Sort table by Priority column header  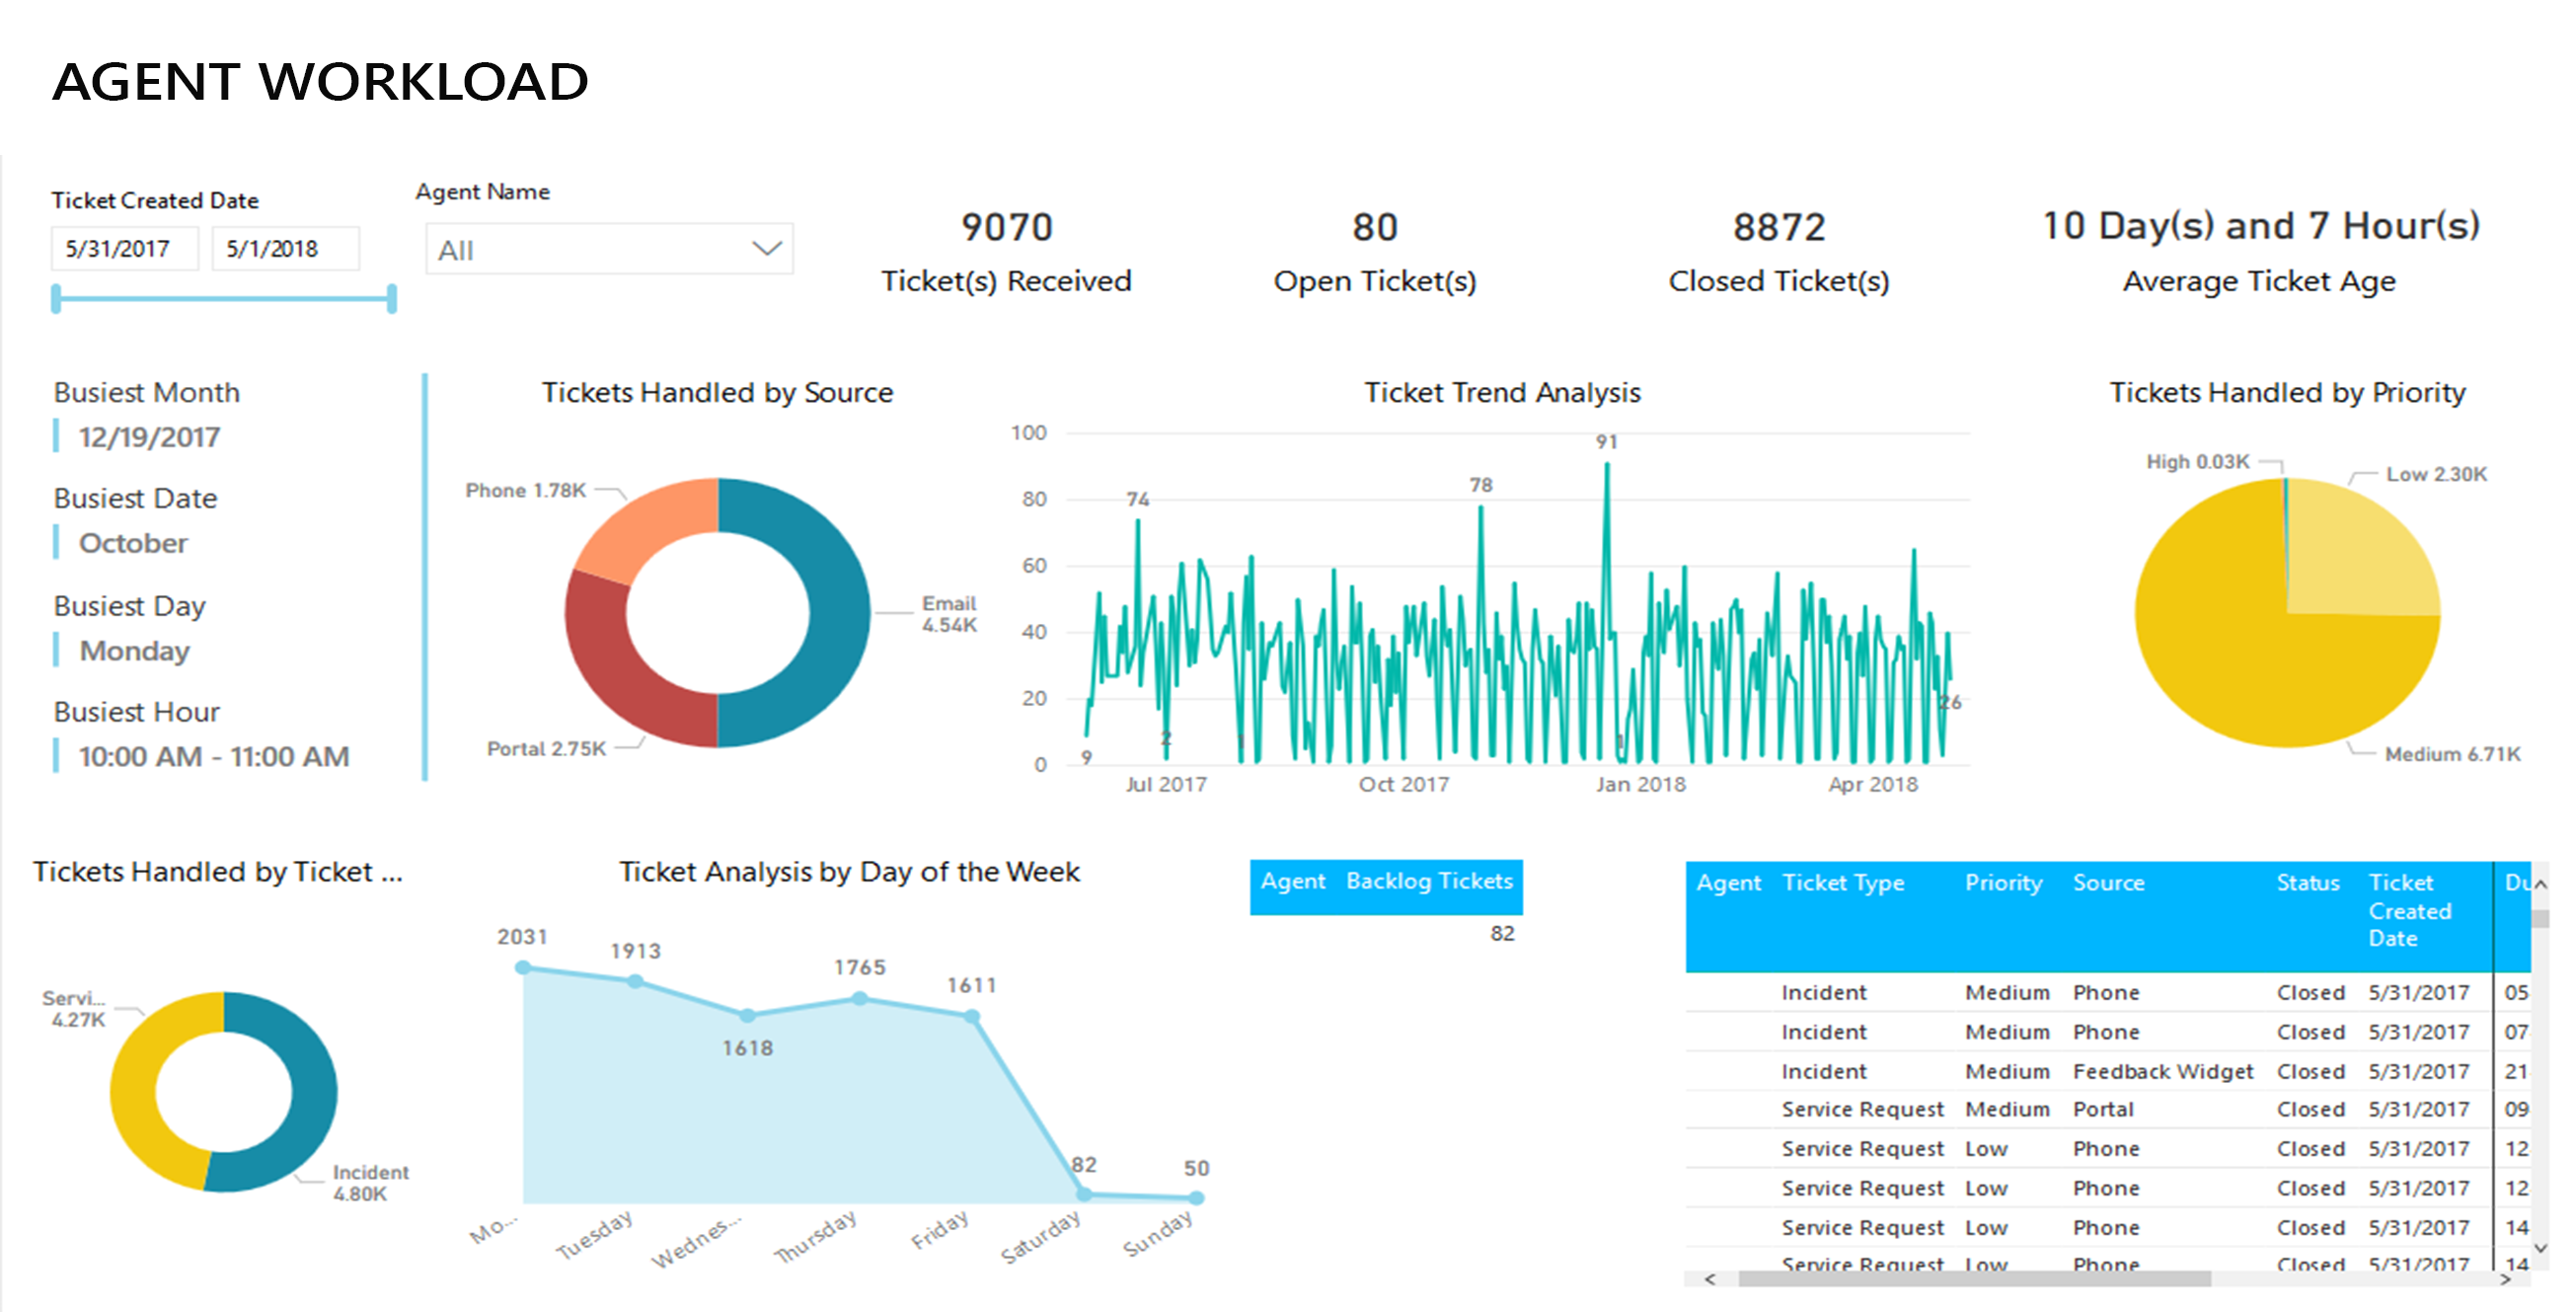point(2003,883)
